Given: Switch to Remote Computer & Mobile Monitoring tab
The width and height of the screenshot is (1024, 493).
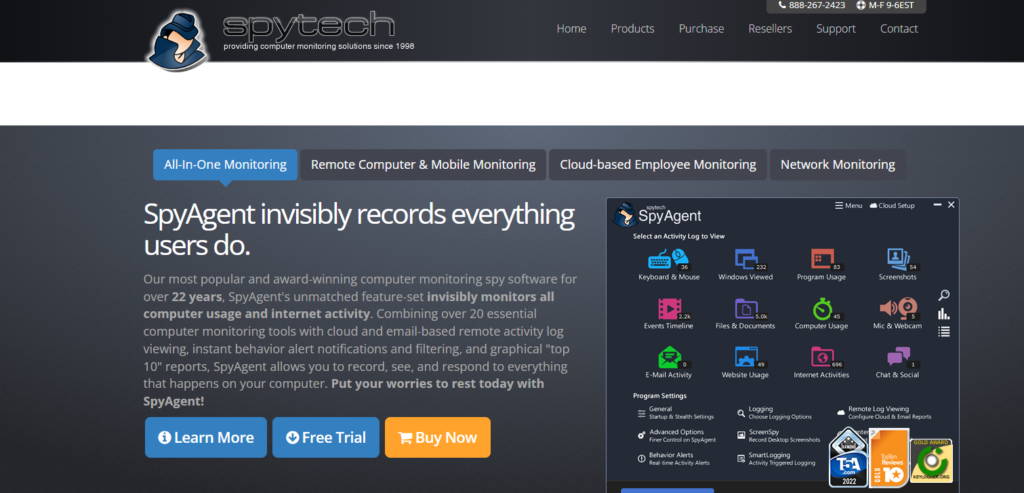Looking at the screenshot, I should (423, 165).
